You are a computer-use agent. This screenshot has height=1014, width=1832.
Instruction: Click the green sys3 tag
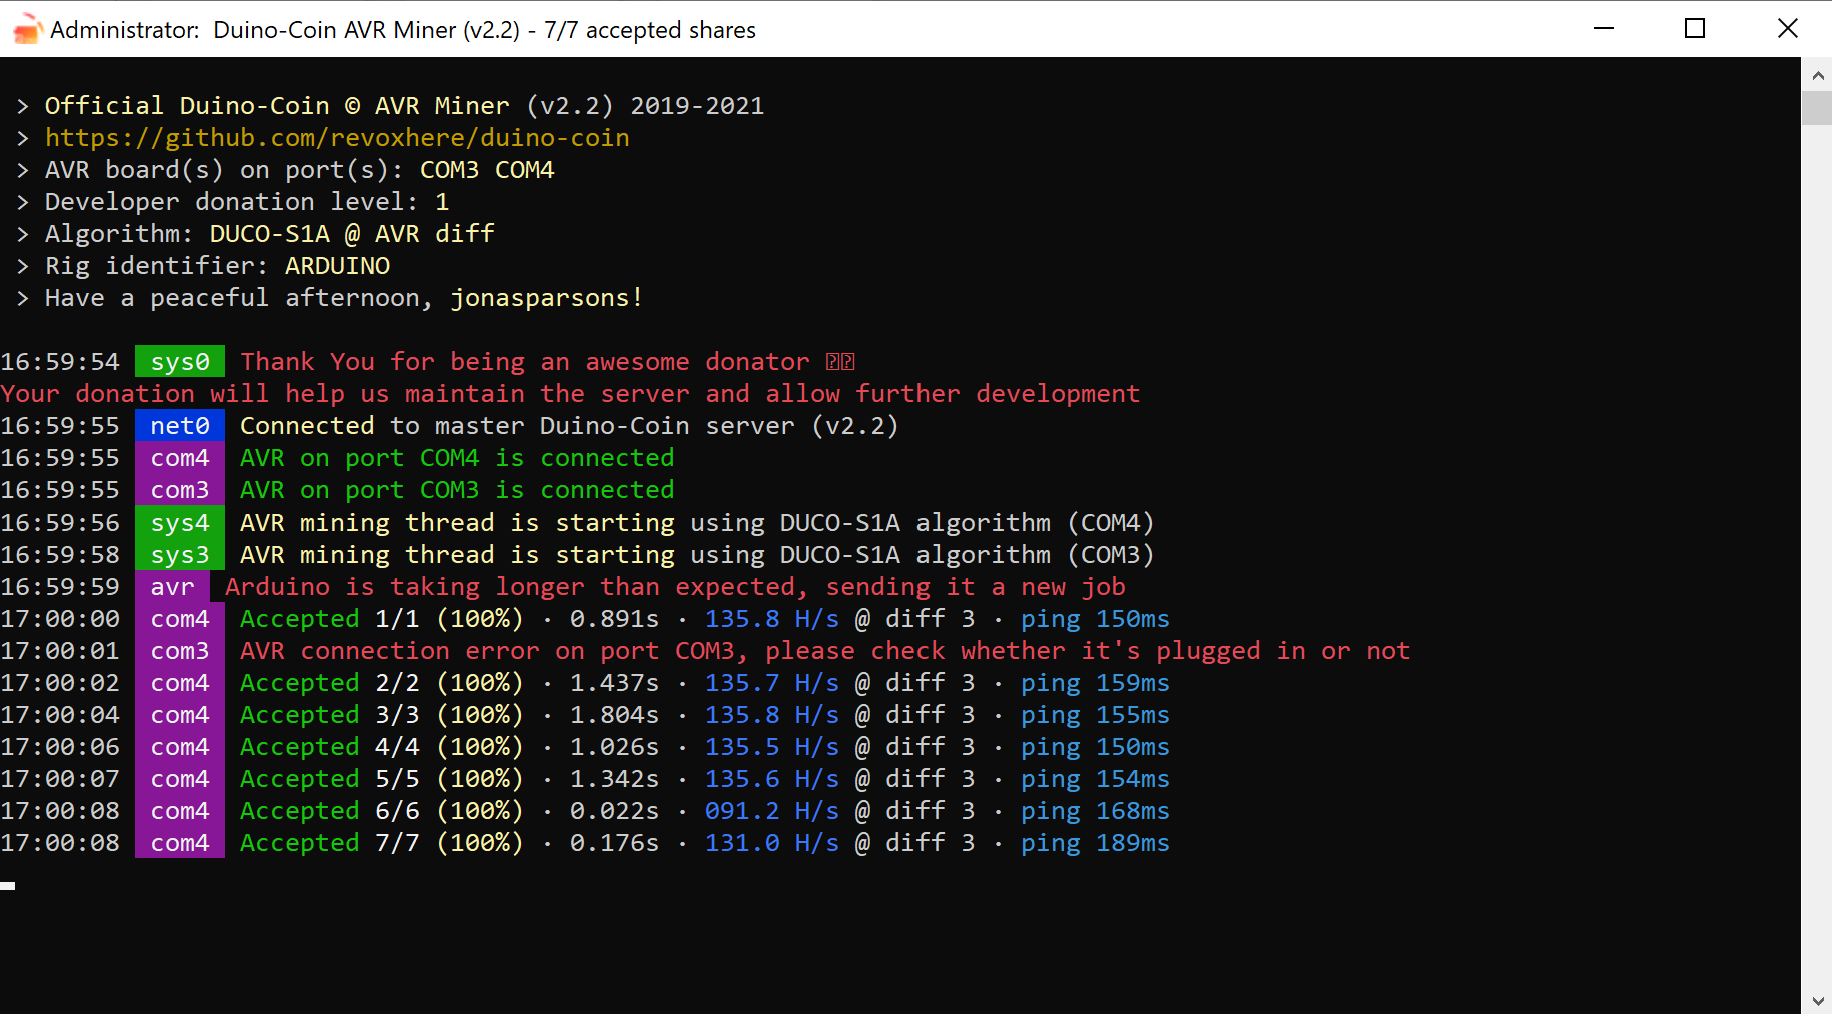pos(180,555)
